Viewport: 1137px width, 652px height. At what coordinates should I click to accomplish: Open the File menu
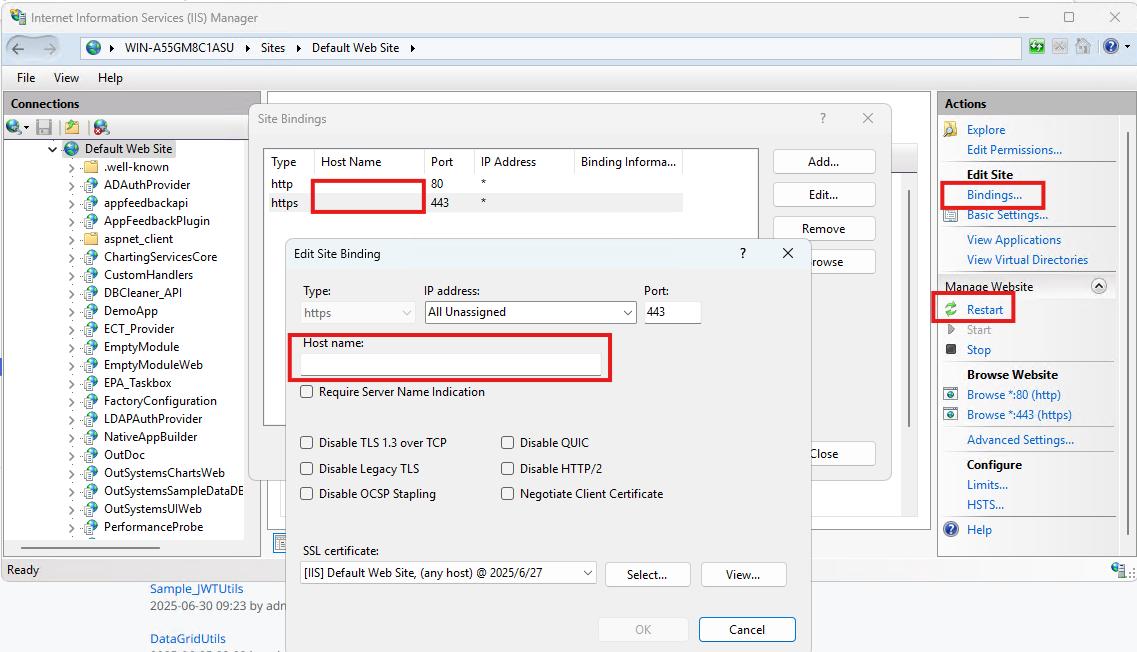26,78
